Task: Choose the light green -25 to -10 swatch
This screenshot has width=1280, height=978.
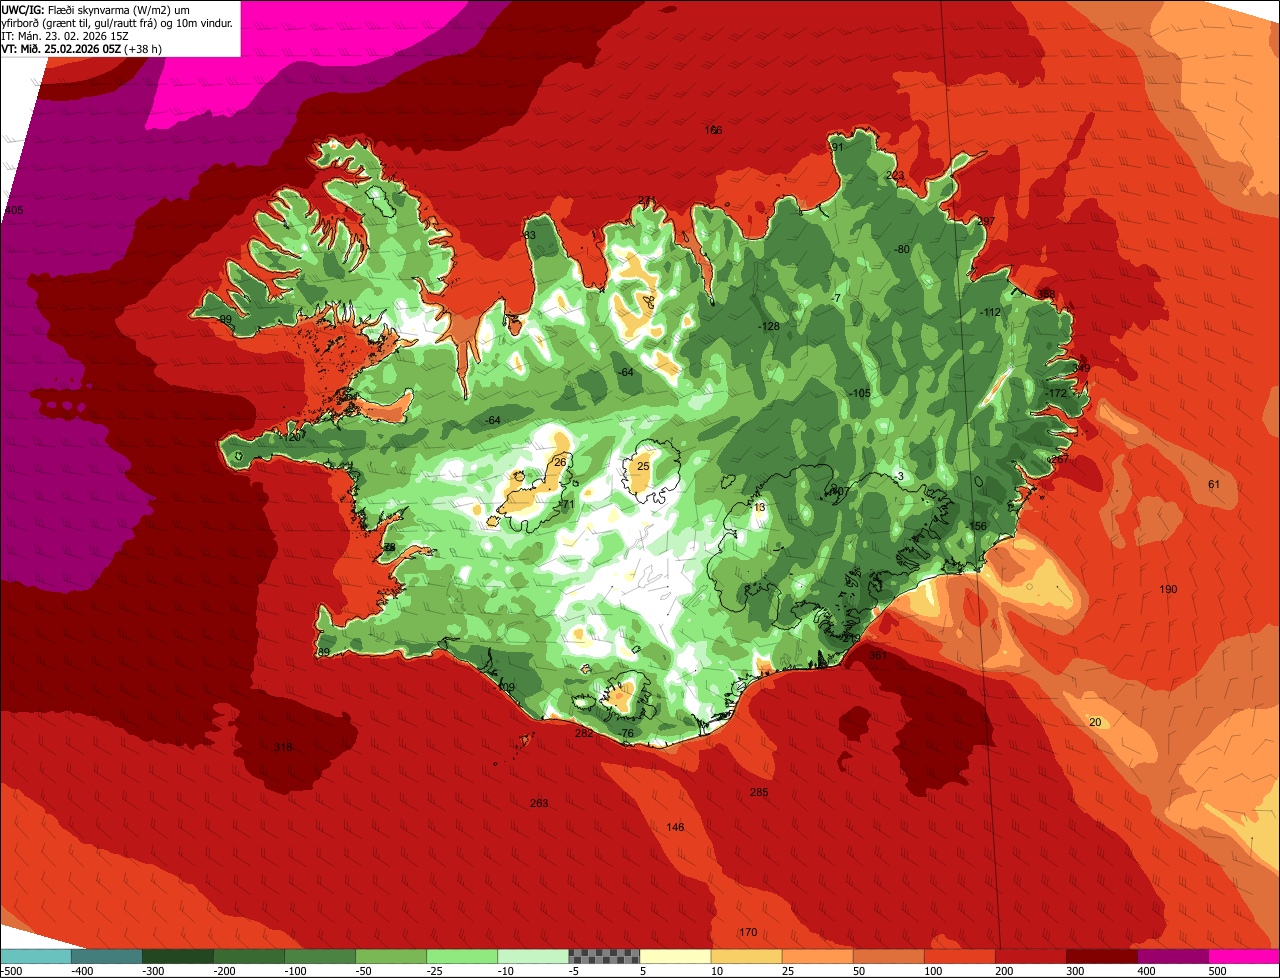Action: click(462, 955)
